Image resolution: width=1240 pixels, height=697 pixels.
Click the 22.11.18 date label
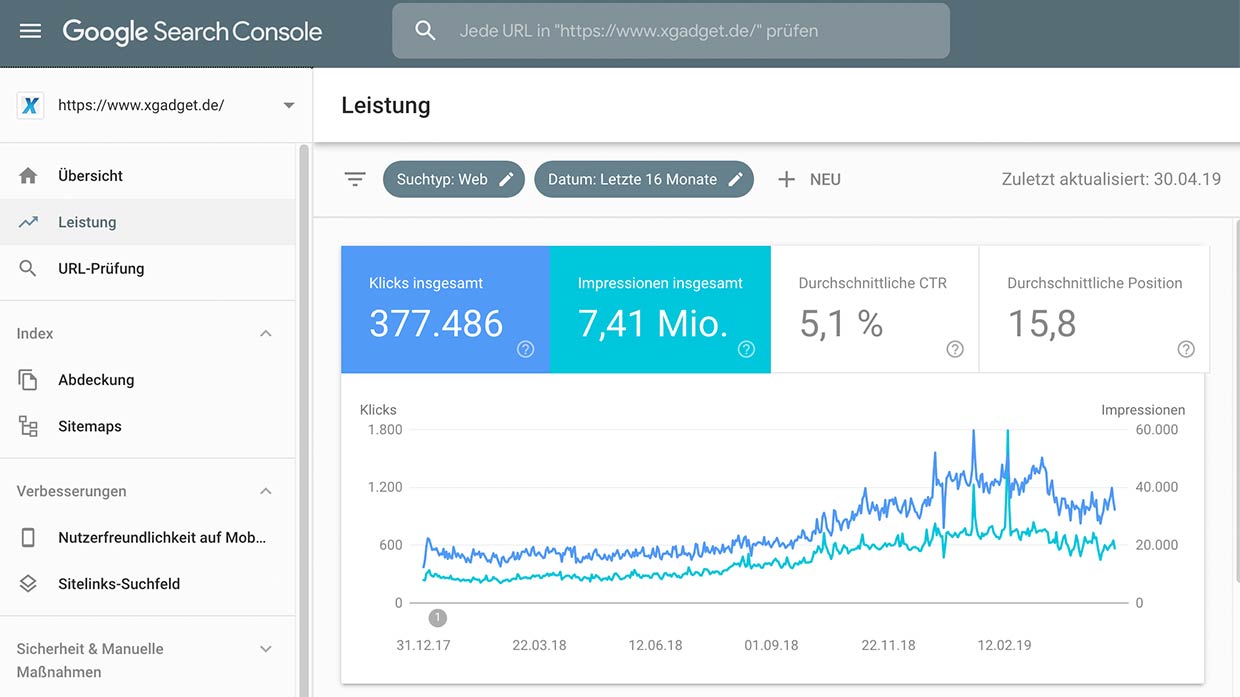(x=888, y=645)
